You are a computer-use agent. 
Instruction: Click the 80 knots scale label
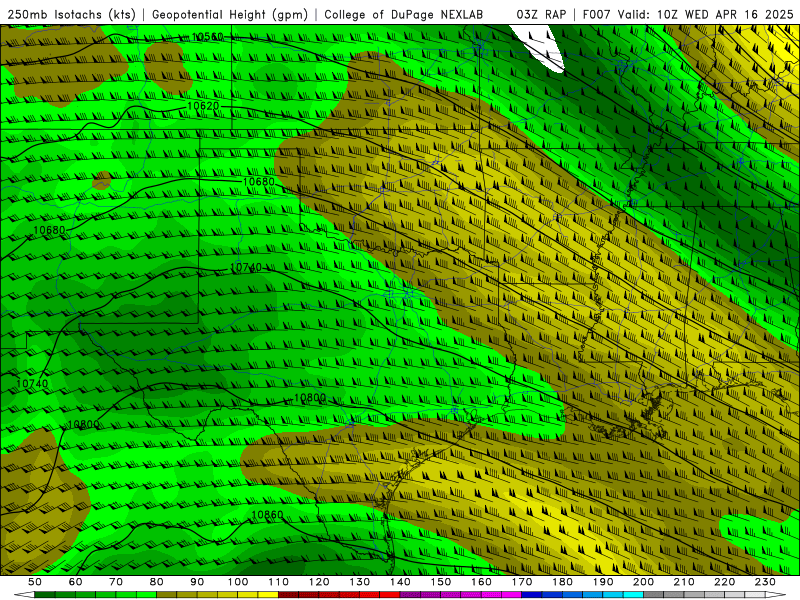157,582
